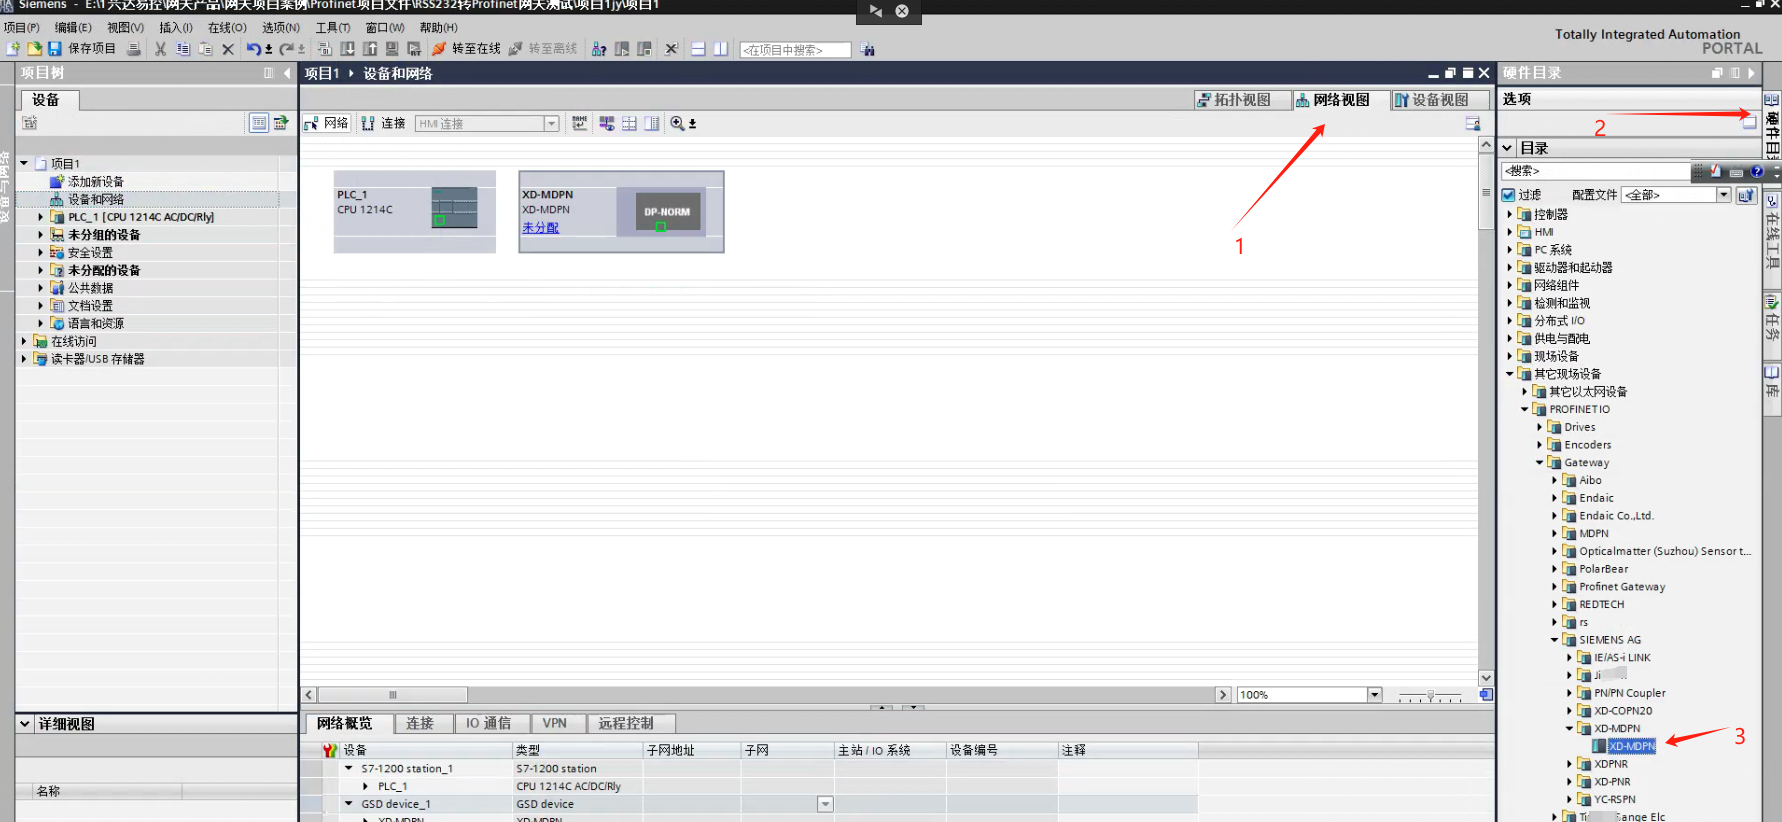The image size is (1782, 822).
Task: Click the catalog profile settings icon
Action: click(1746, 195)
